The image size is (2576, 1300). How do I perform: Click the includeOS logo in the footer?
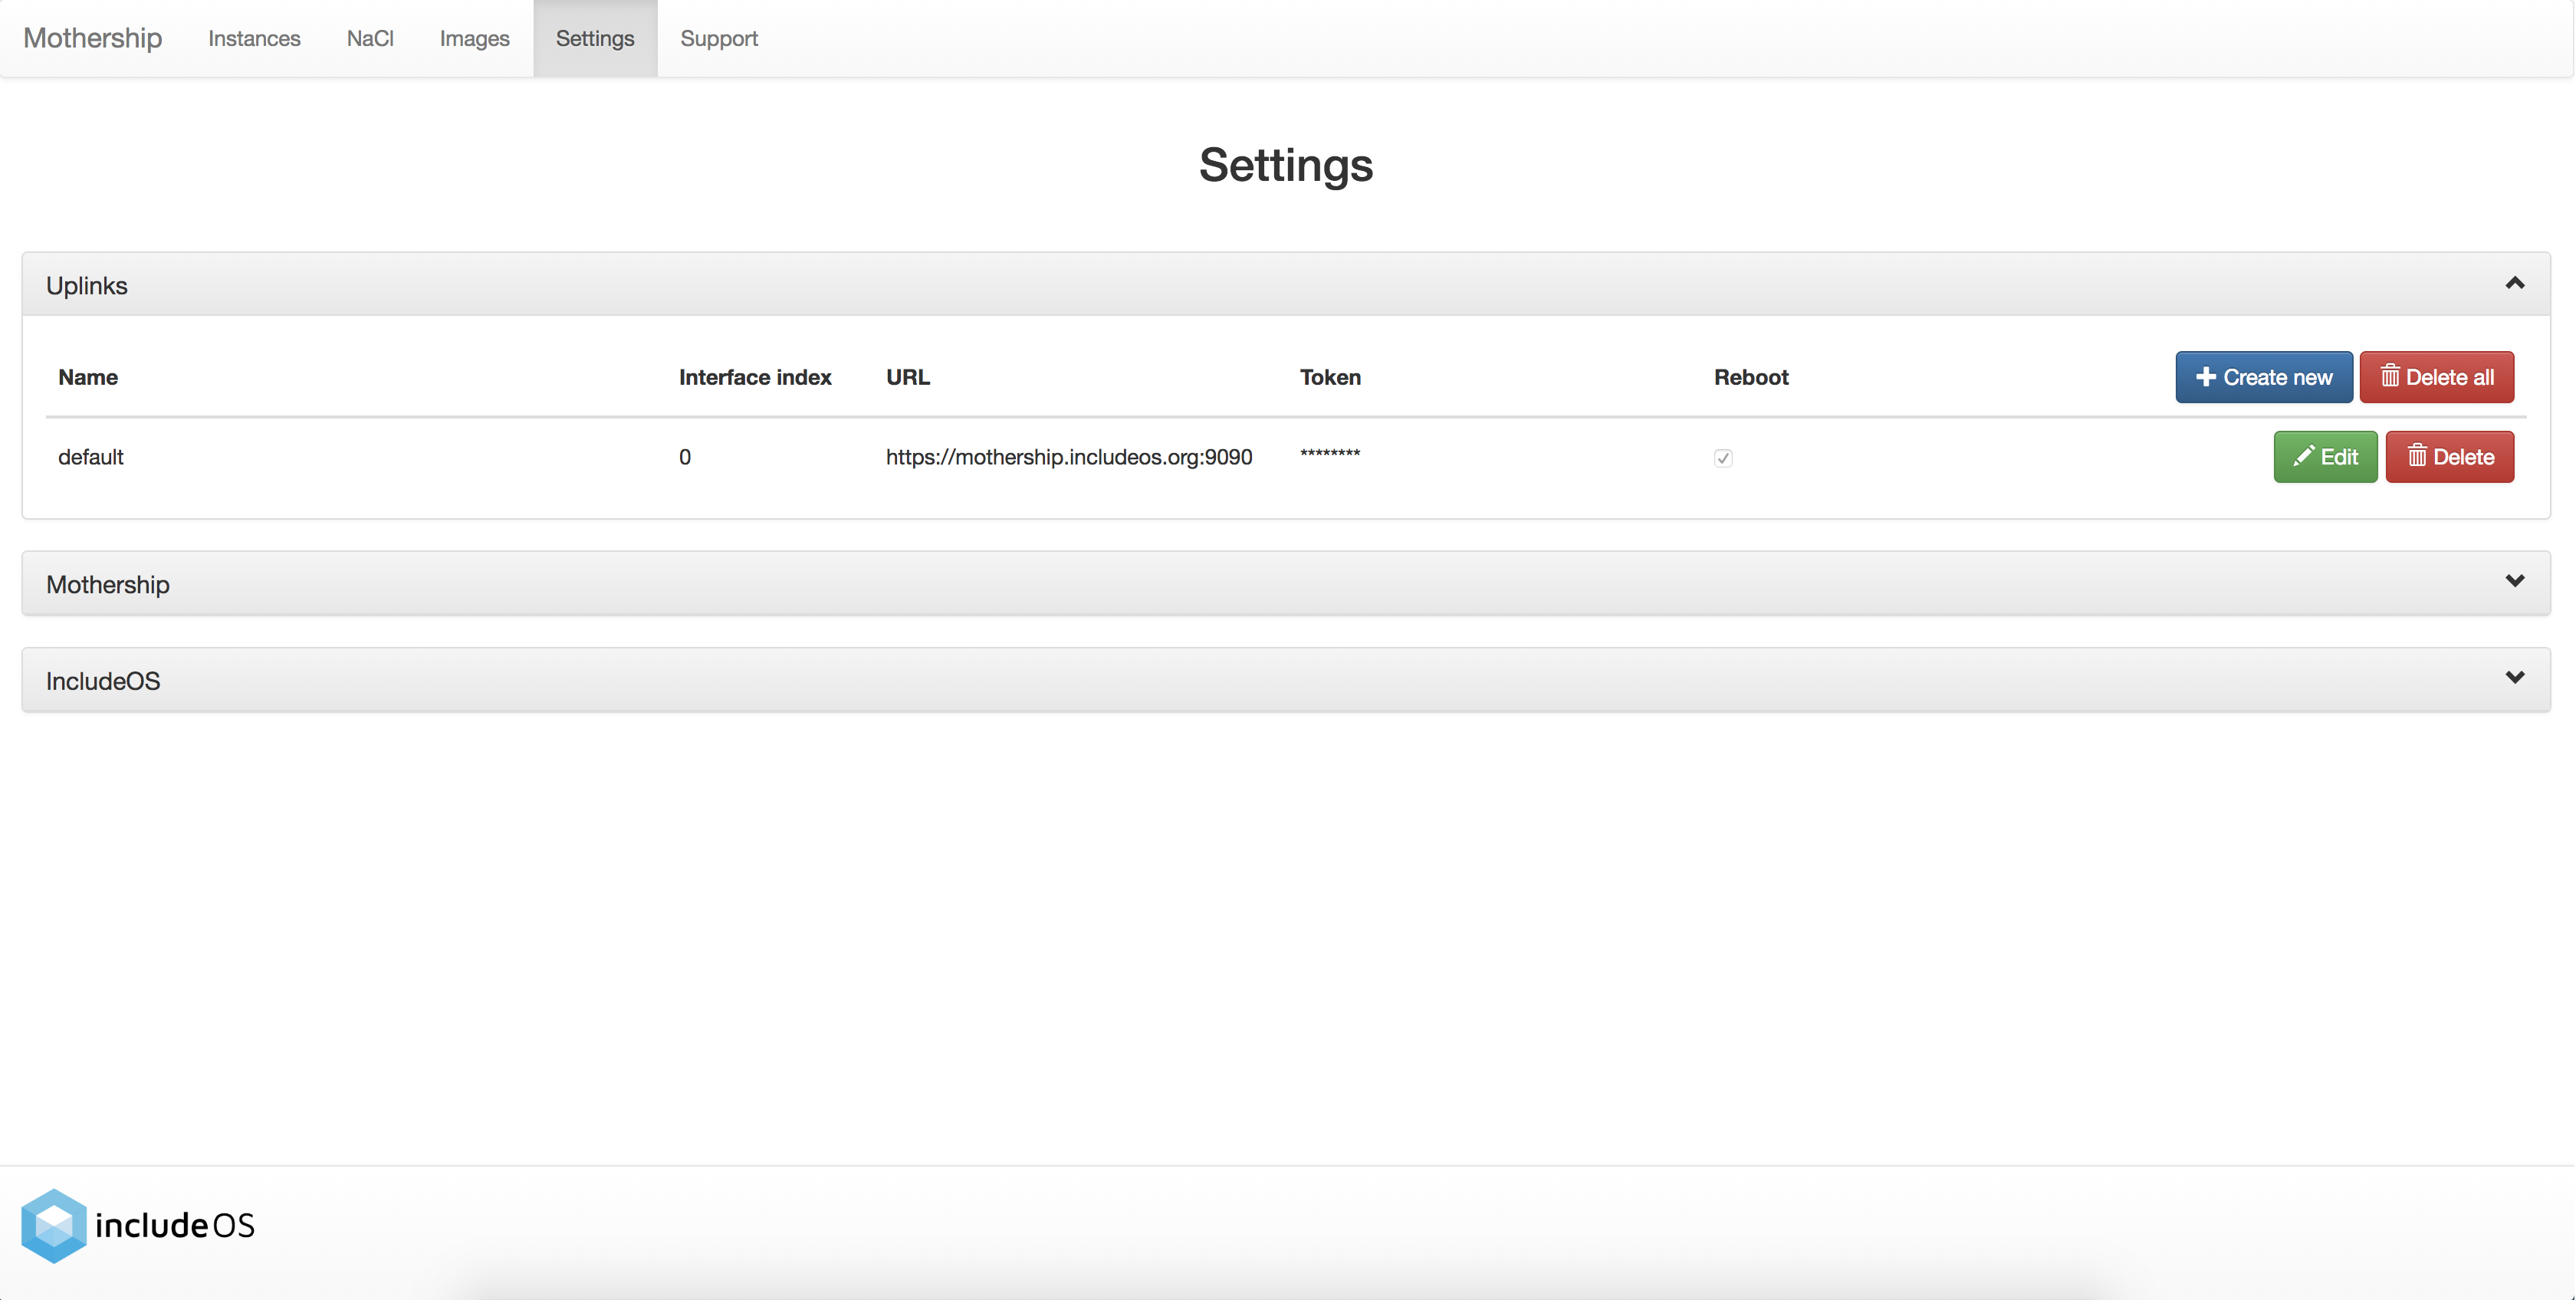[x=138, y=1225]
